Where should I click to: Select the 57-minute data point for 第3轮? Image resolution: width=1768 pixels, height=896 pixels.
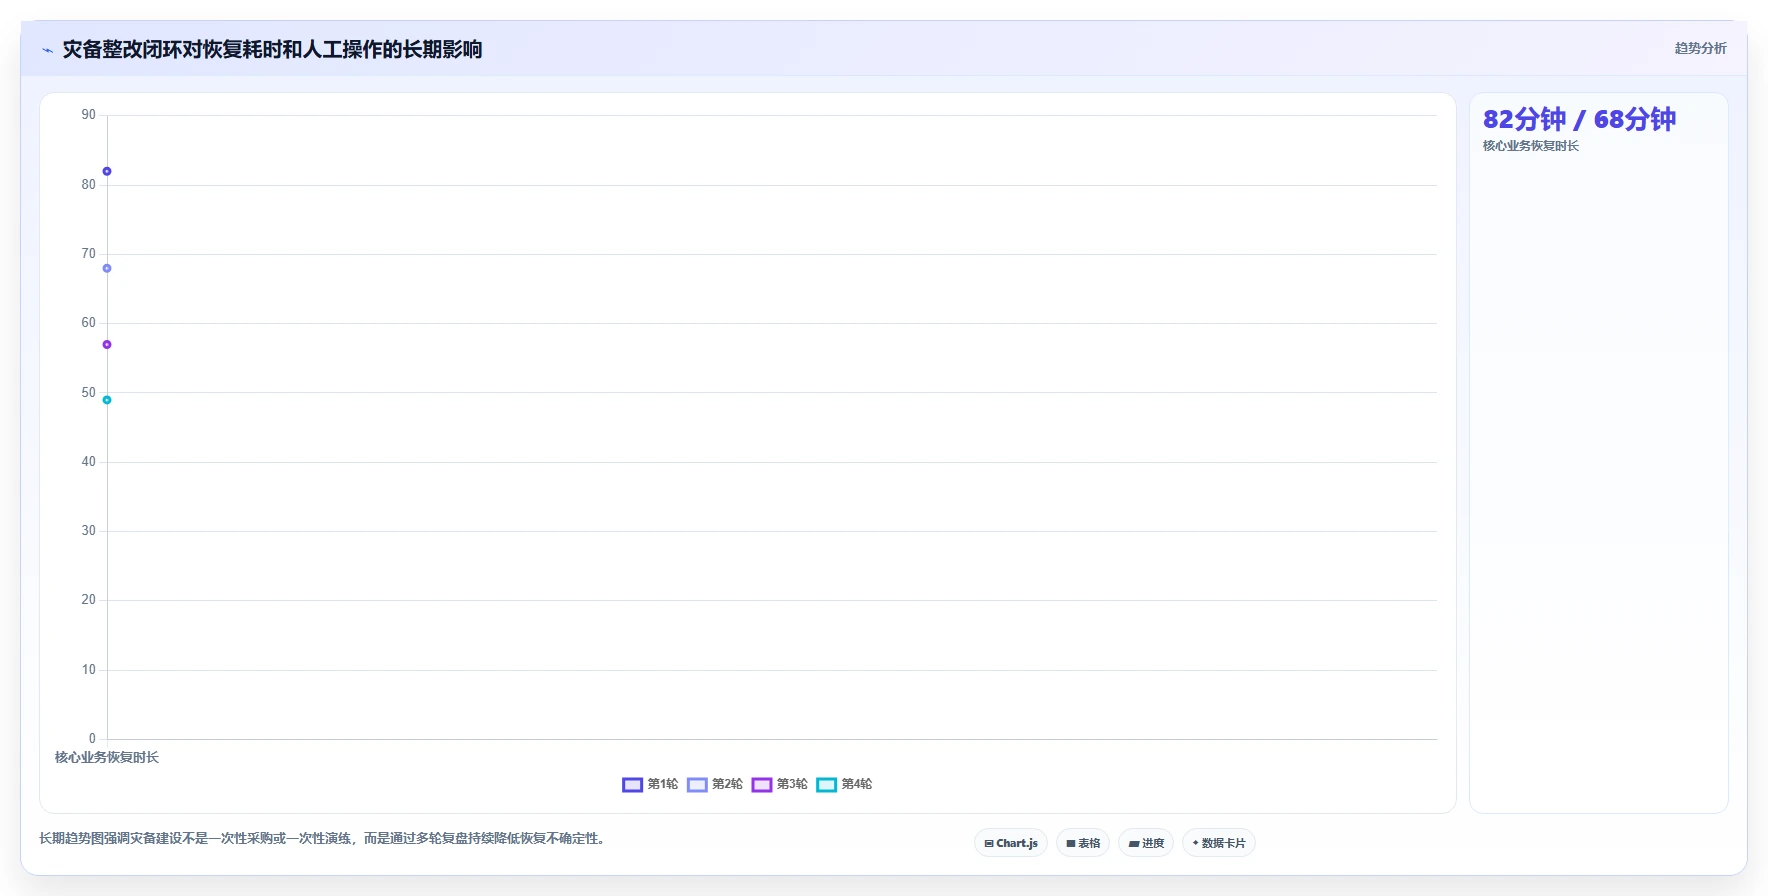[x=107, y=344]
